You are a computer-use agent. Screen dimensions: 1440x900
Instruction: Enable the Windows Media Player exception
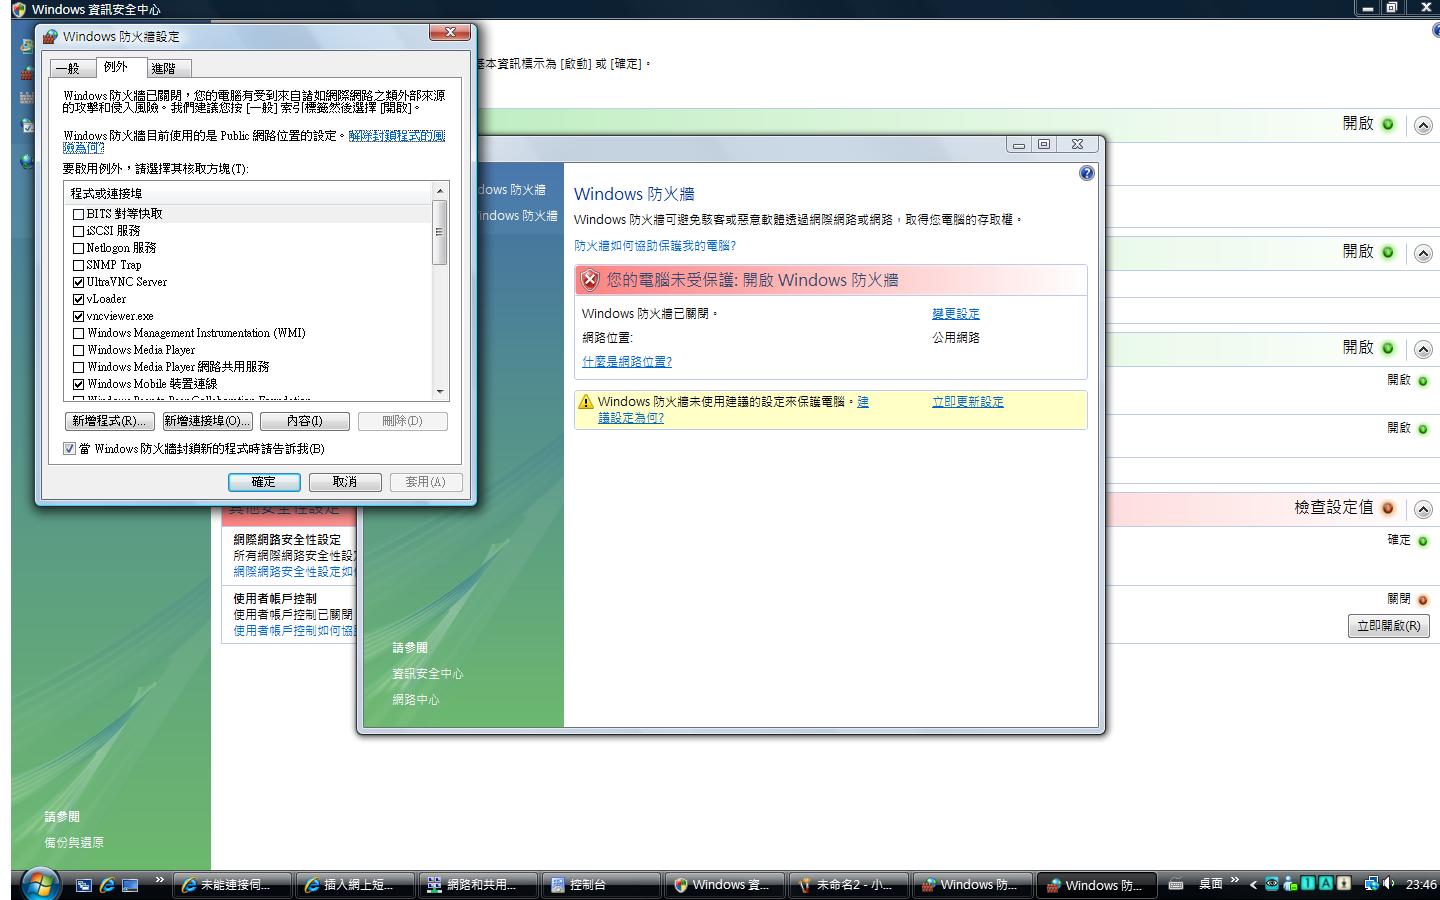[79, 351]
